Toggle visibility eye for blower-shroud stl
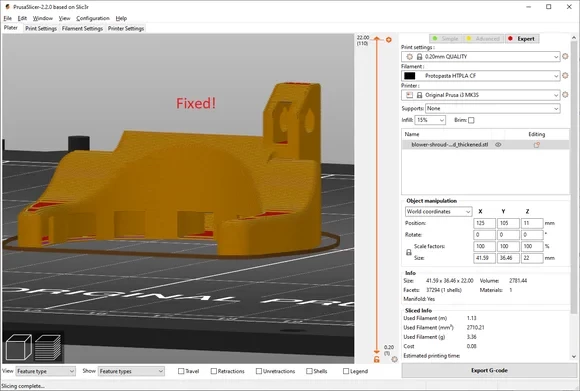This screenshot has width=580, height=391. (498, 145)
